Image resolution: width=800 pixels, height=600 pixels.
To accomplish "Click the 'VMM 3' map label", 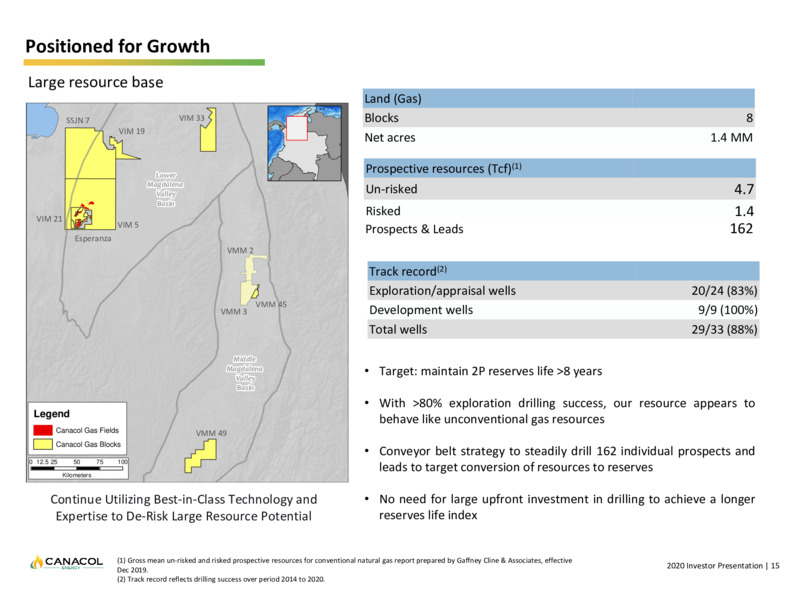I will click(x=234, y=311).
